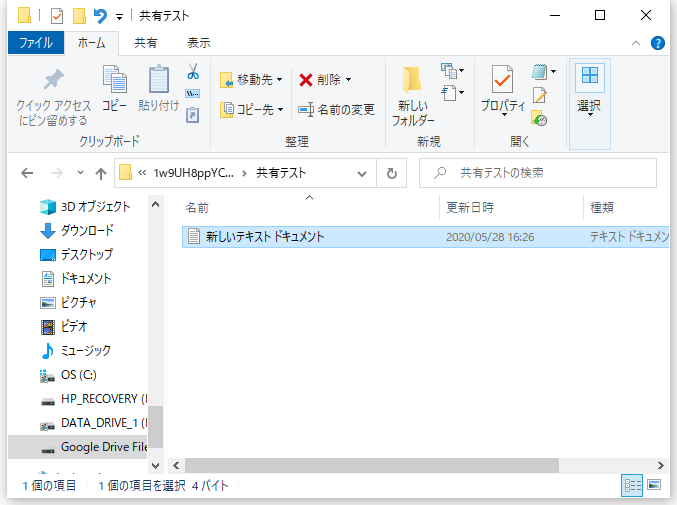The height and width of the screenshot is (505, 677).
Task: Go forward with the right arrow
Action: pos(57,174)
